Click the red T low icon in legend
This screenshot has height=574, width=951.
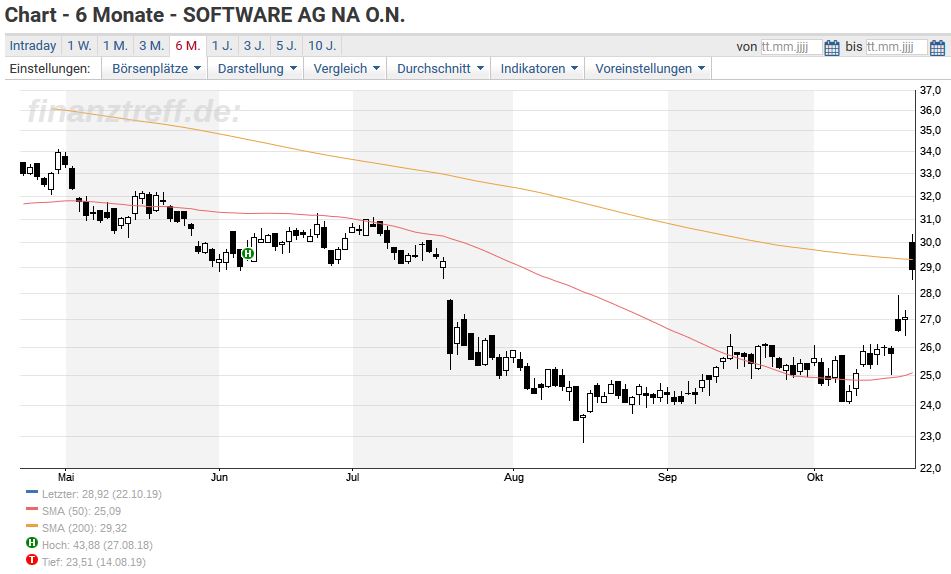click(x=32, y=560)
